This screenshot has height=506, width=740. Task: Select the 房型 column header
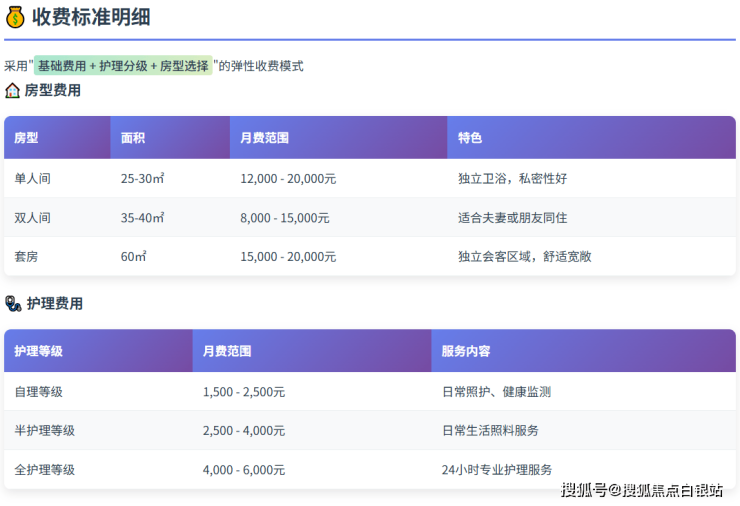(26, 138)
